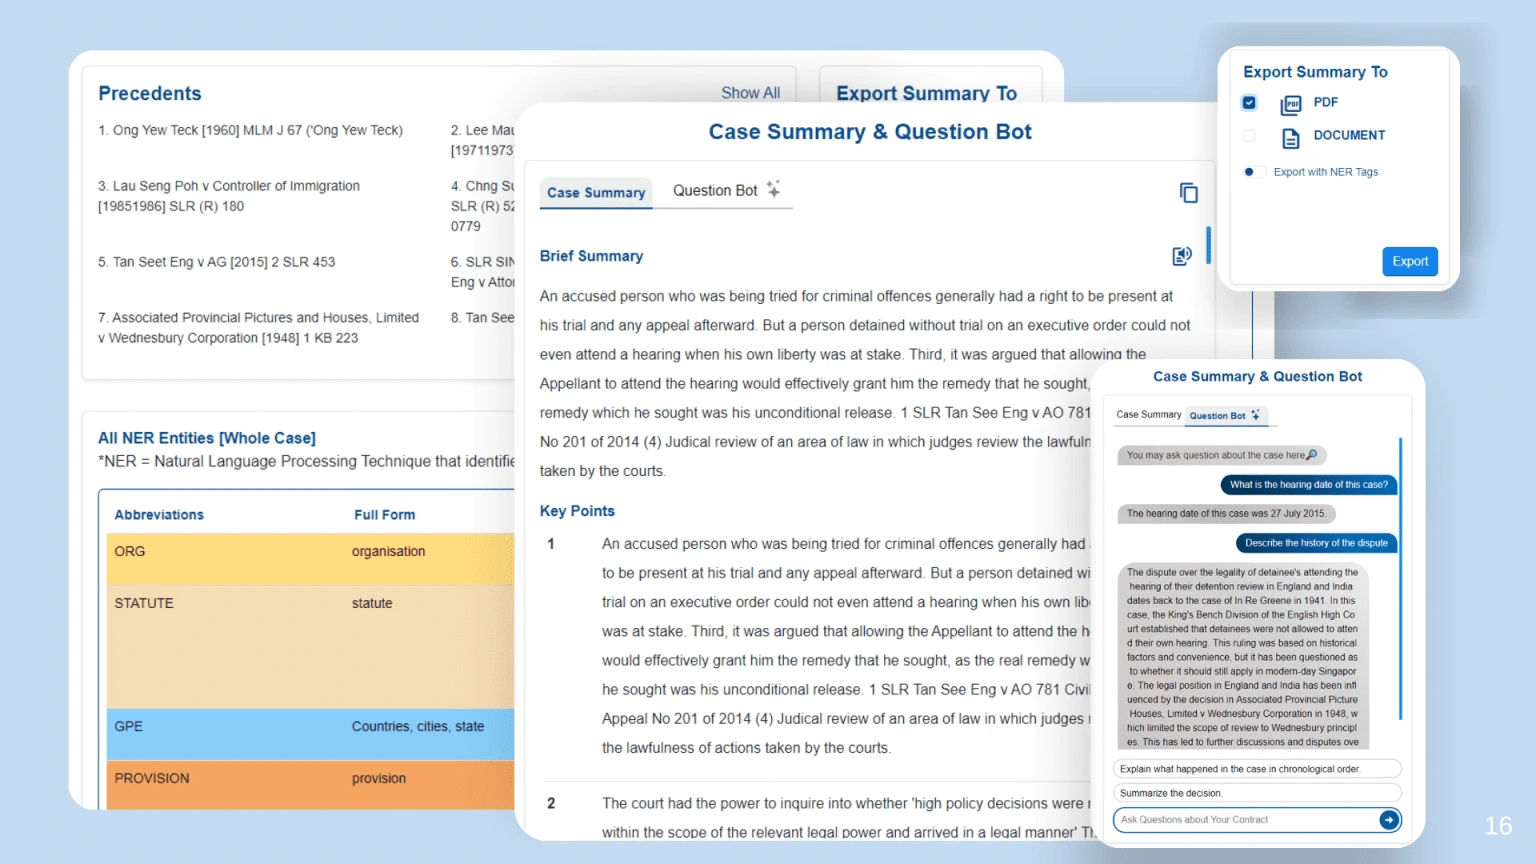Click precedent 'Tan Seet Eng v AG [2015] 2 SLR 453'
Screen dimensions: 1536x864
point(217,262)
